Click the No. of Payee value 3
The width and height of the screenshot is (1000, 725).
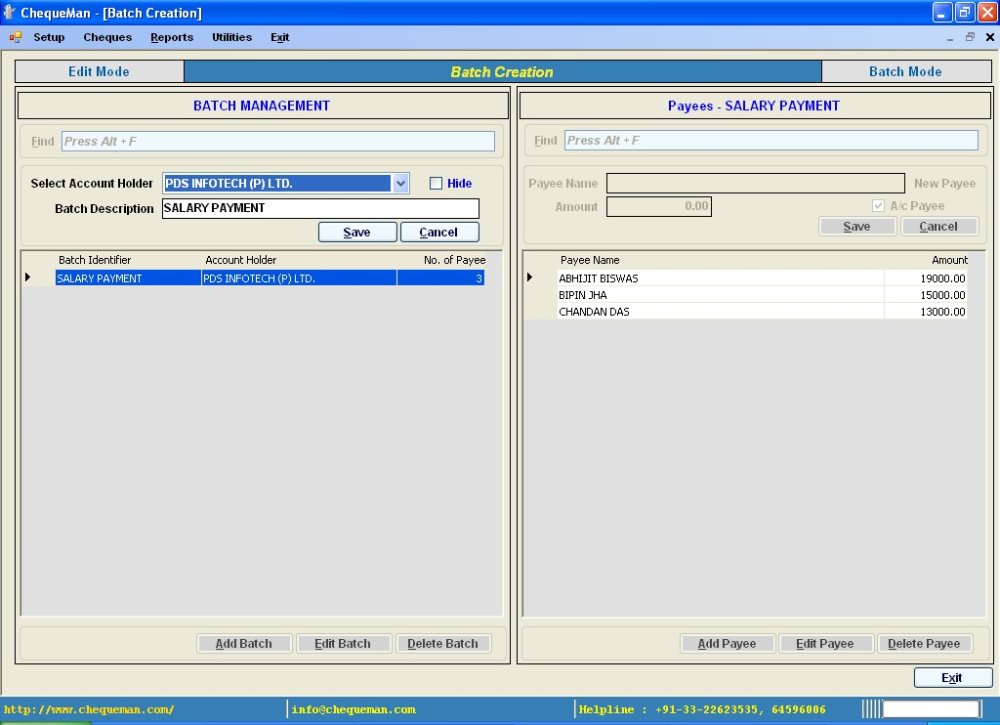pyautogui.click(x=441, y=278)
